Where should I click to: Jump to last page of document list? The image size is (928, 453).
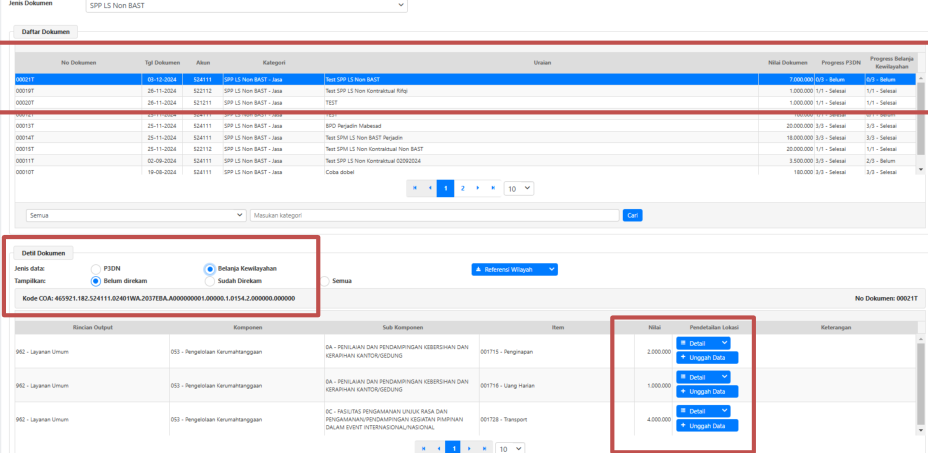tap(493, 188)
